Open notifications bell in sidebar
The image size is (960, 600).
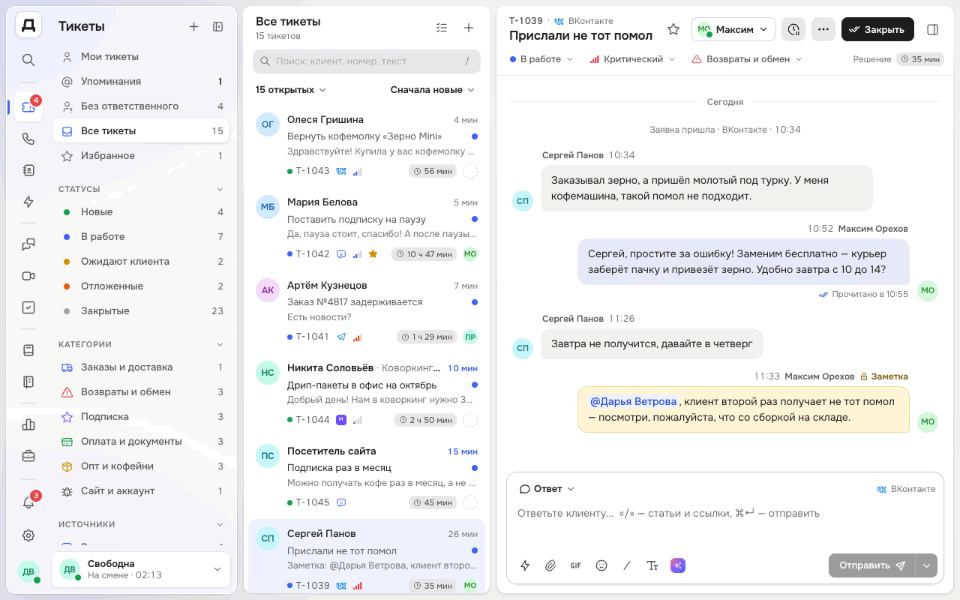[x=28, y=502]
